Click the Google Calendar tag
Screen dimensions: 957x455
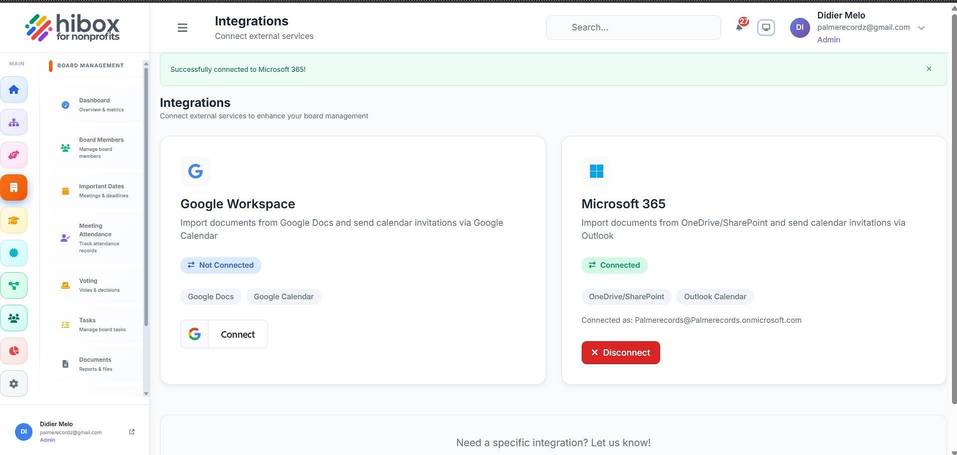pos(284,297)
